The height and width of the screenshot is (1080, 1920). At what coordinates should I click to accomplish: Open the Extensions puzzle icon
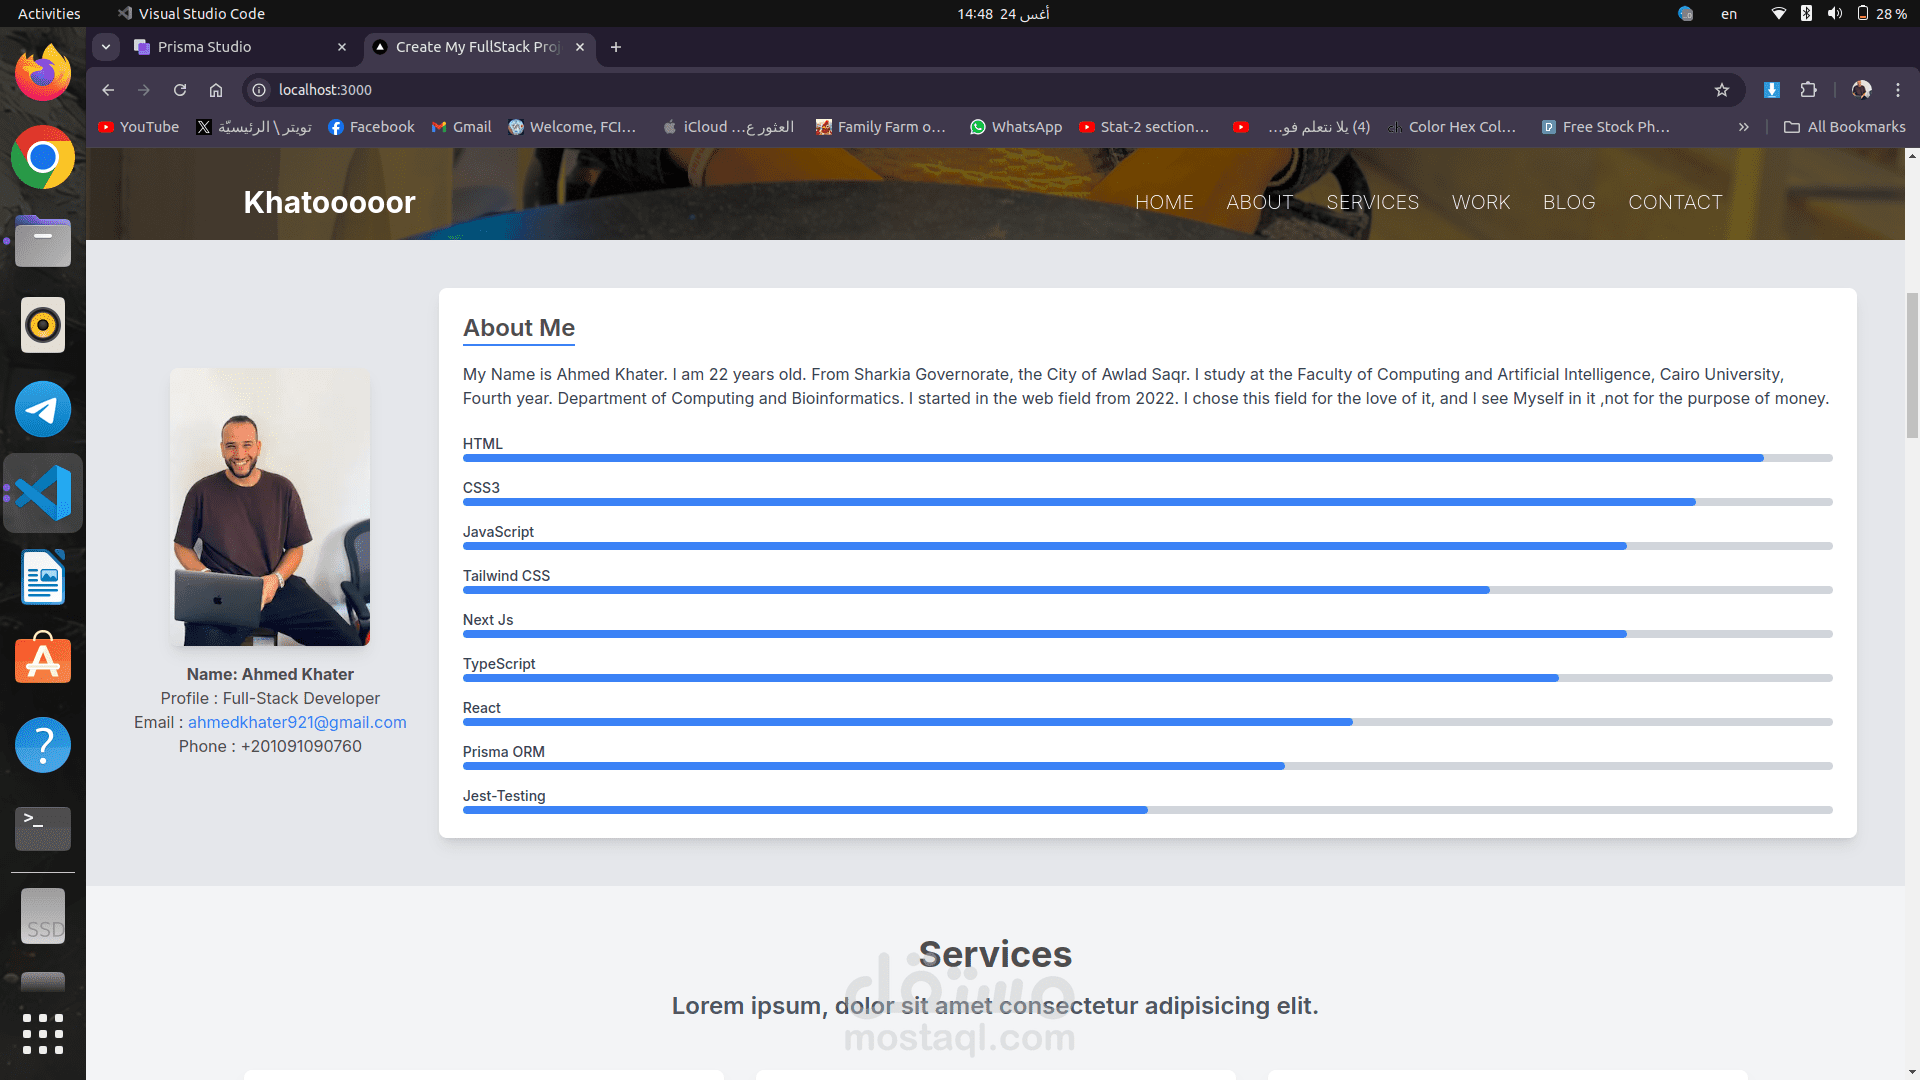click(x=1808, y=90)
